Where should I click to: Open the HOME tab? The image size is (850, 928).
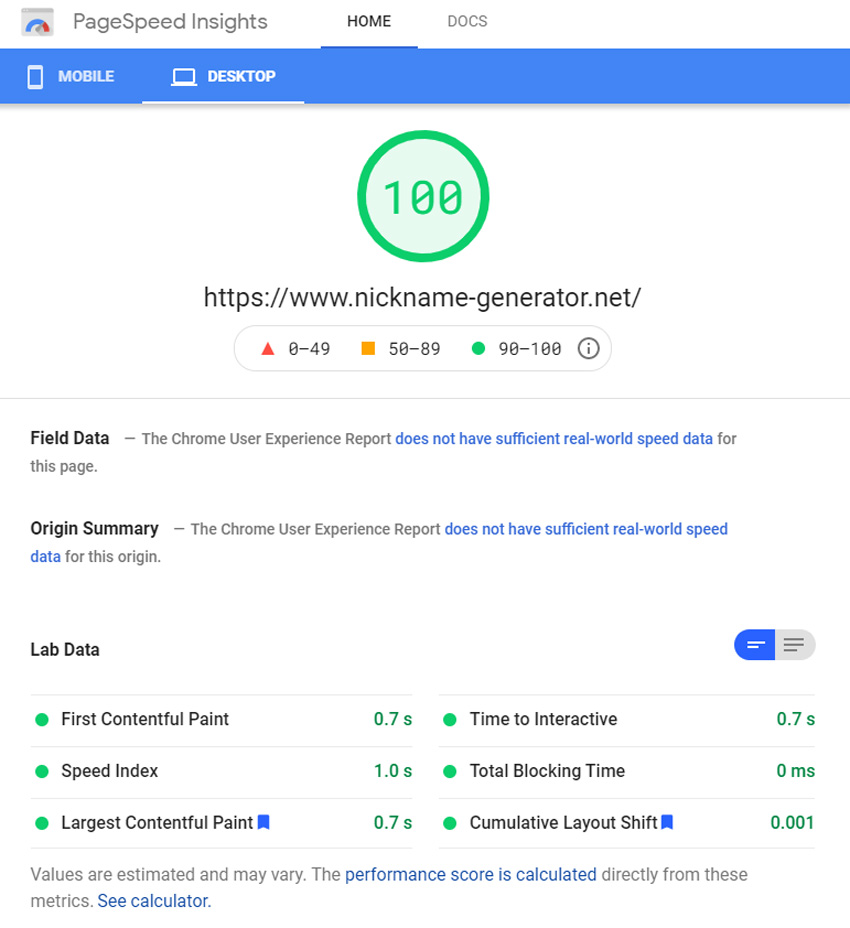[x=369, y=22]
